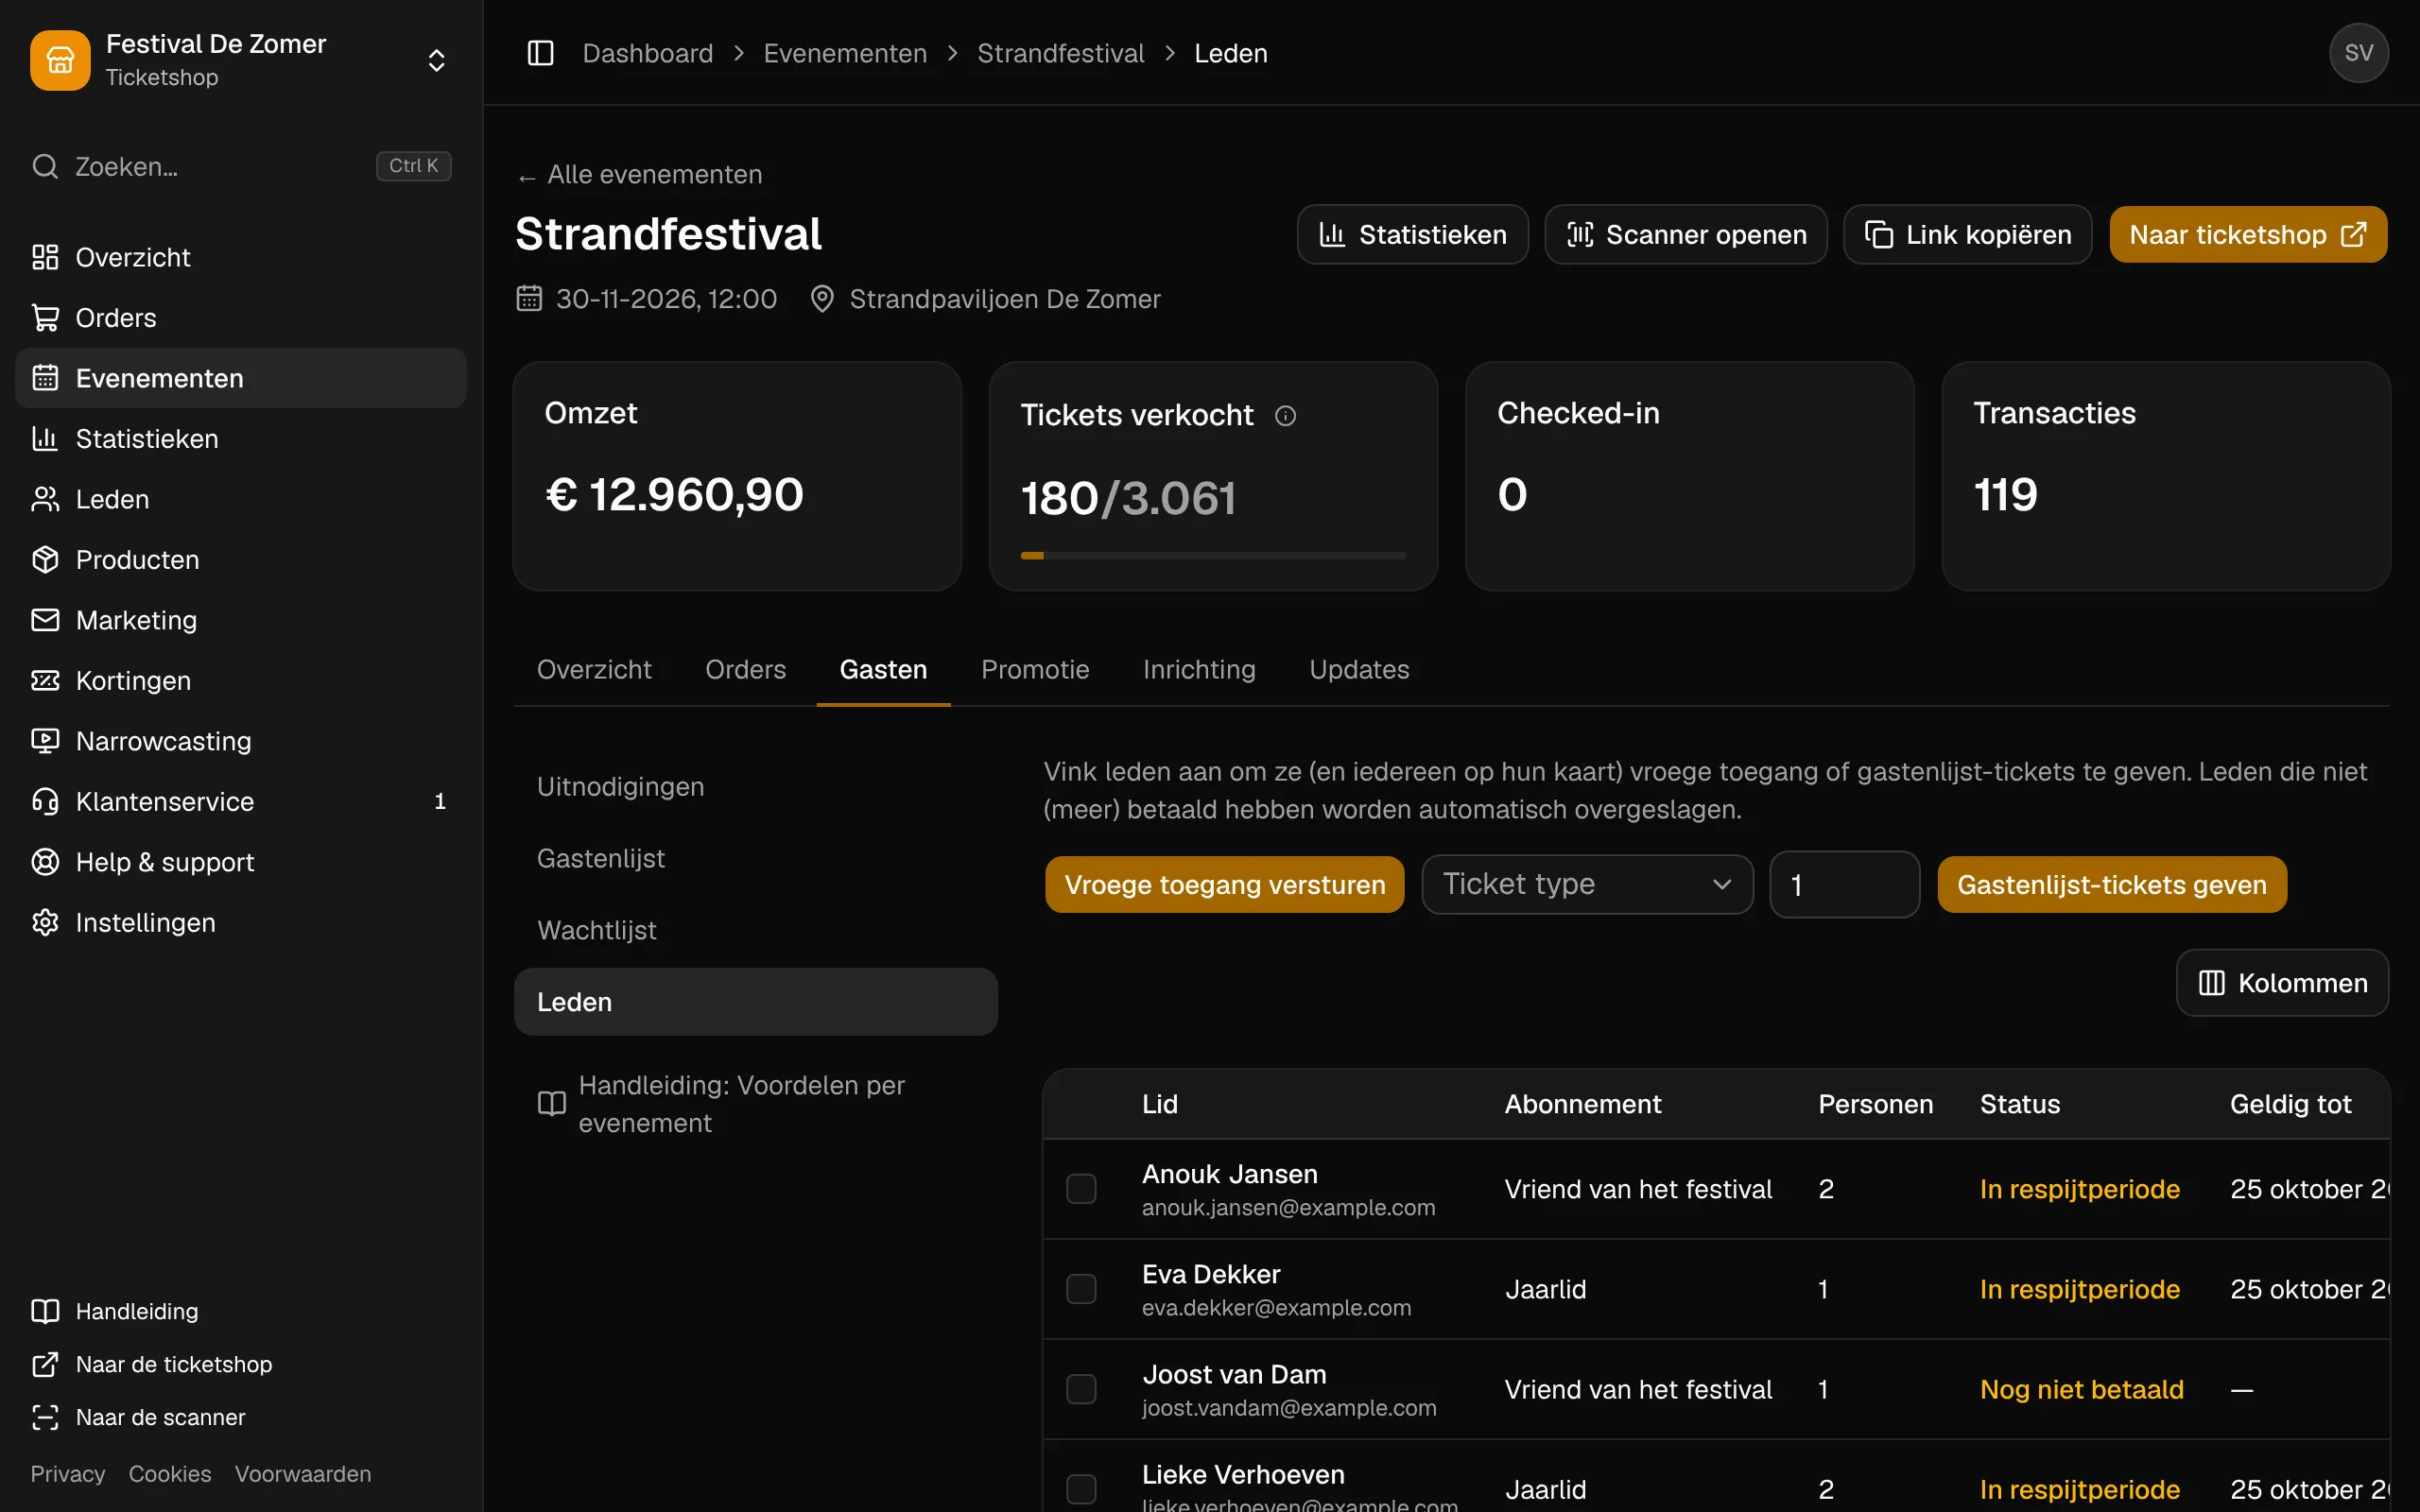Check the box for Eva Dekker
The width and height of the screenshot is (2420, 1512).
click(x=1081, y=1289)
